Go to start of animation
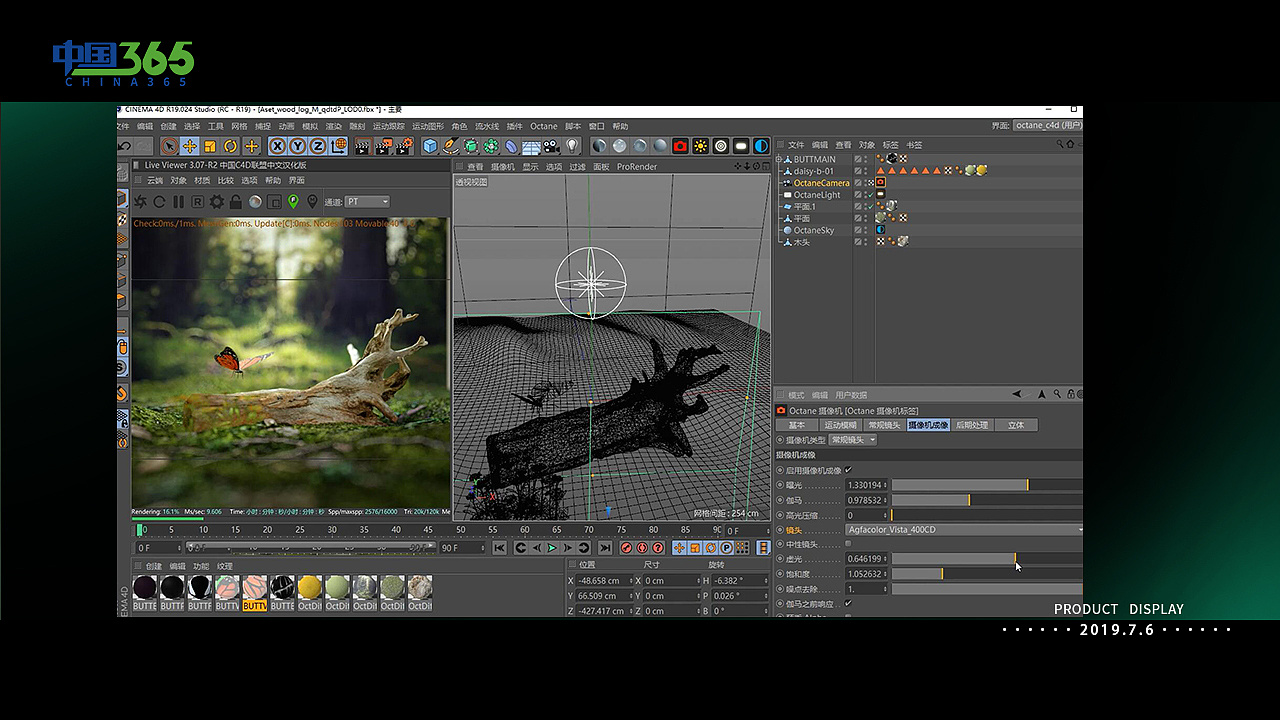 pyautogui.click(x=500, y=548)
